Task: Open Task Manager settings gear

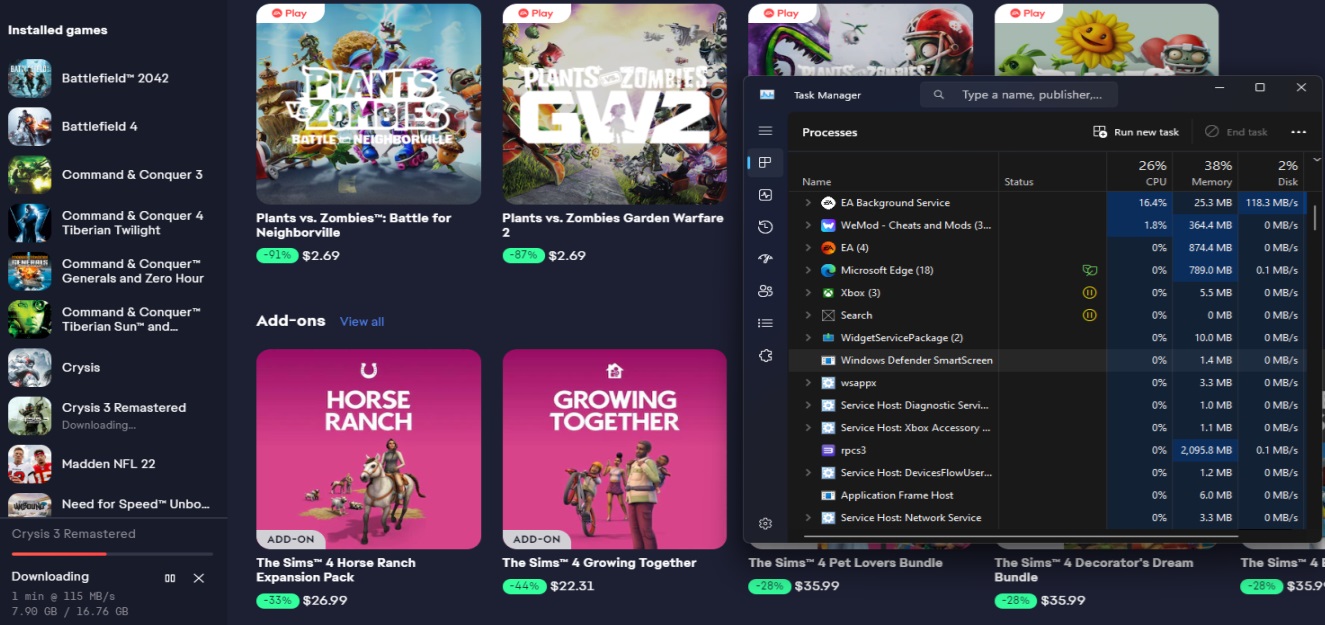Action: (766, 524)
